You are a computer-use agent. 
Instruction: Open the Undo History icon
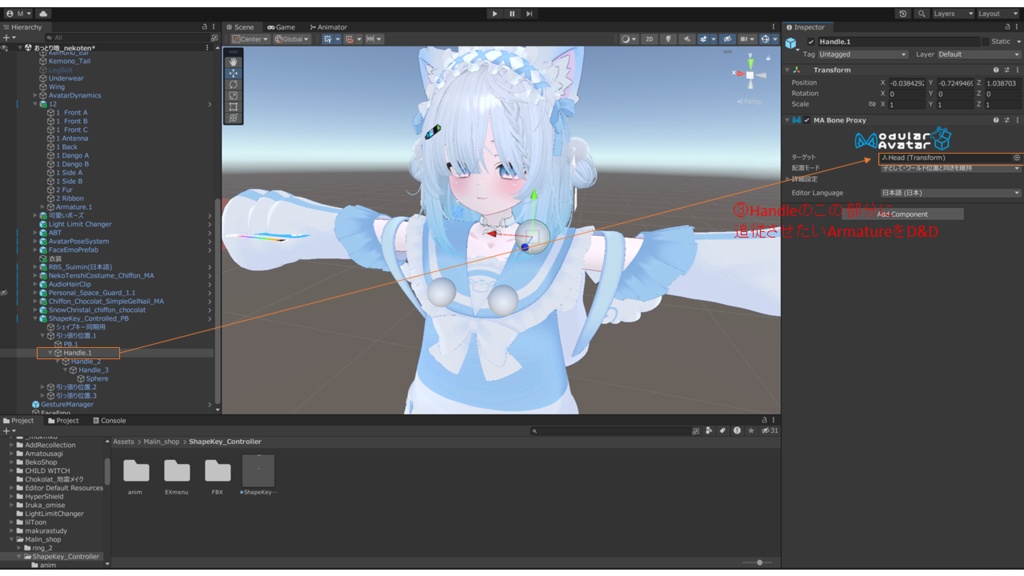point(903,14)
